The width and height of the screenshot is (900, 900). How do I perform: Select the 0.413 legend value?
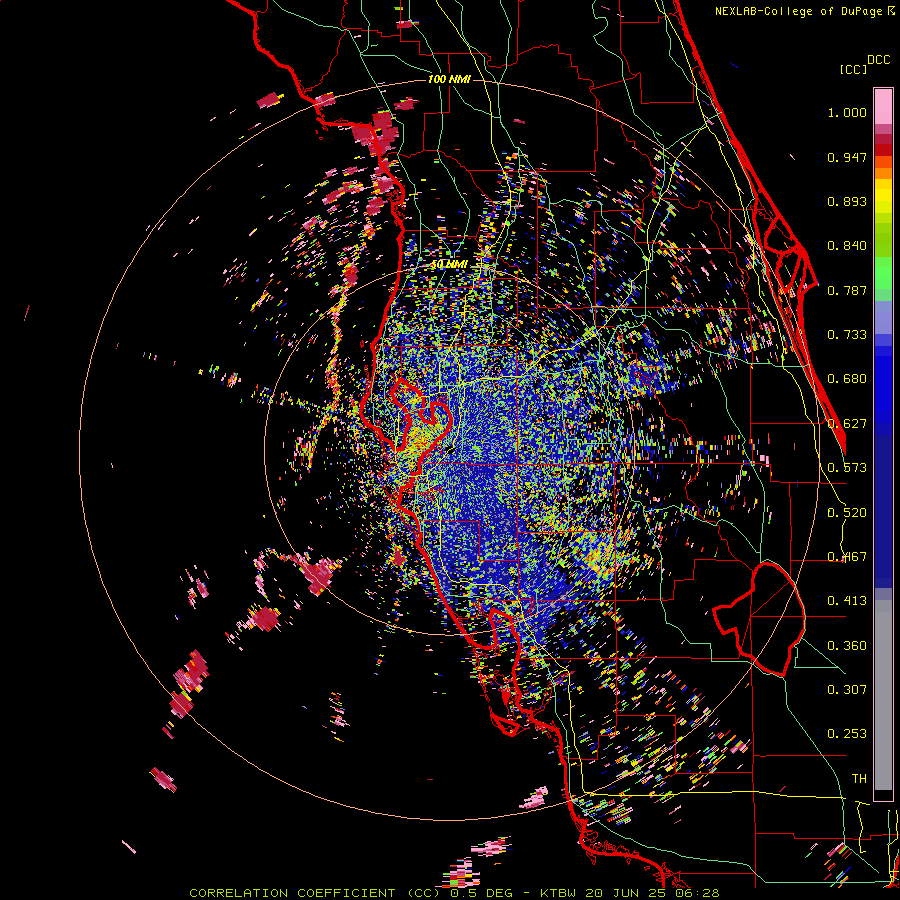tap(847, 601)
